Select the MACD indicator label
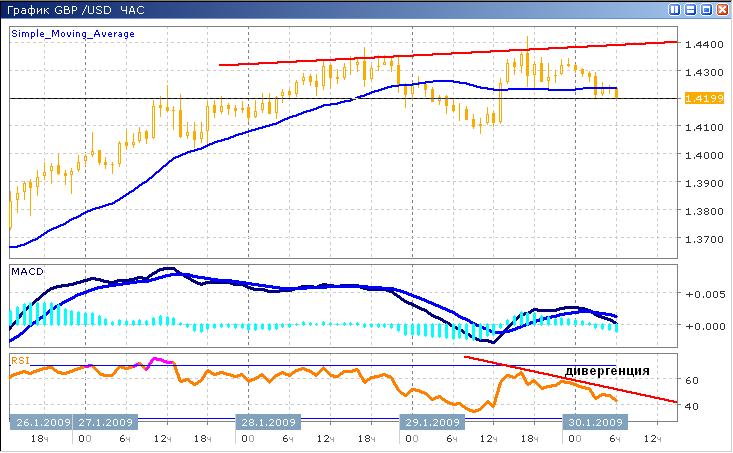The width and height of the screenshot is (733, 453). click(x=24, y=271)
